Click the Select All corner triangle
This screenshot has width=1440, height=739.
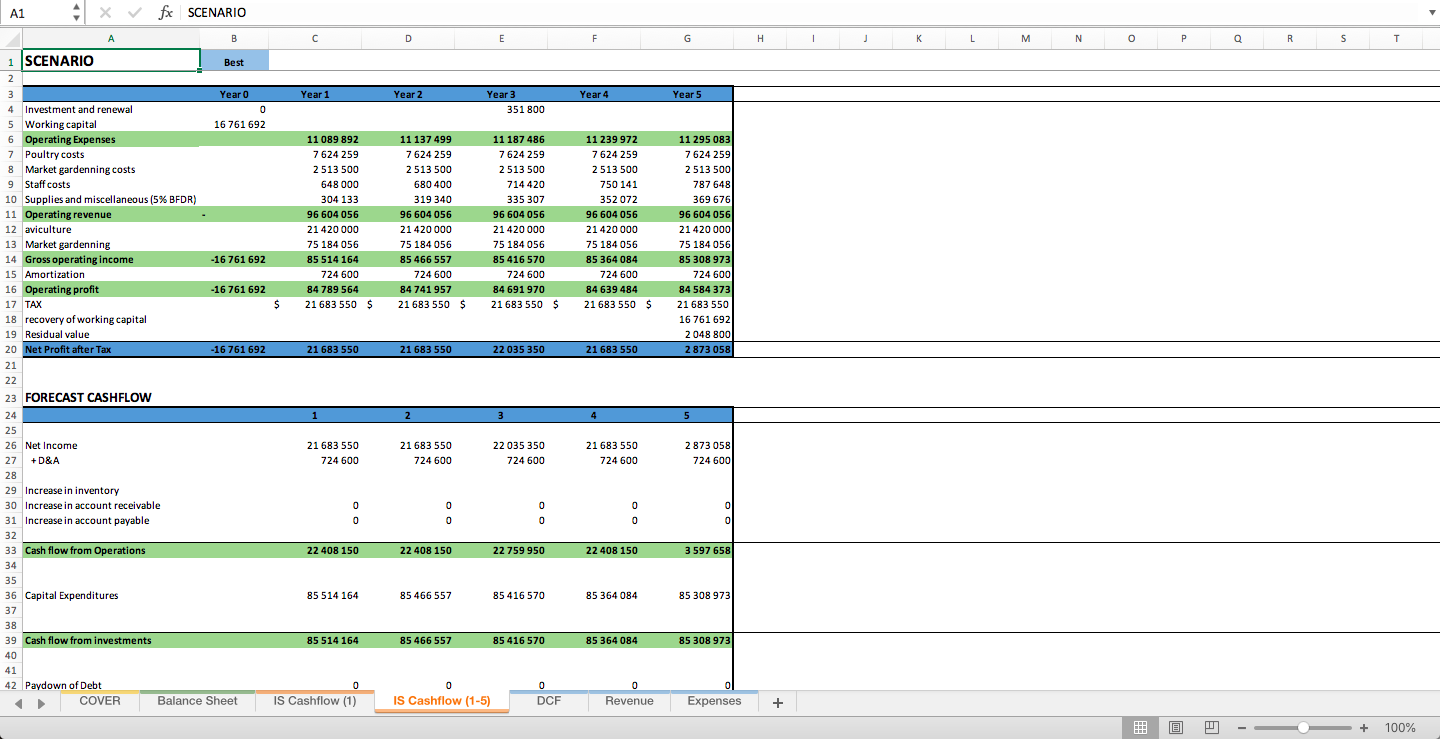pyautogui.click(x=11, y=39)
